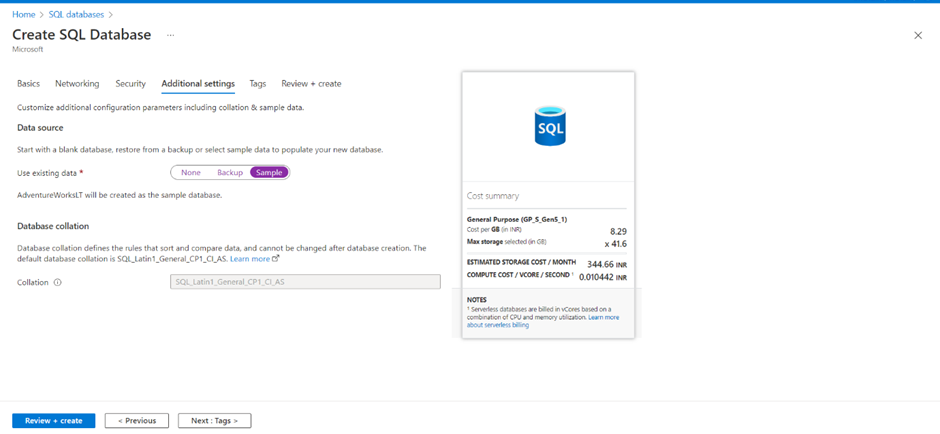This screenshot has height=434, width=940.
Task: Click the 0.010442 INR compute cost value
Action: (602, 278)
